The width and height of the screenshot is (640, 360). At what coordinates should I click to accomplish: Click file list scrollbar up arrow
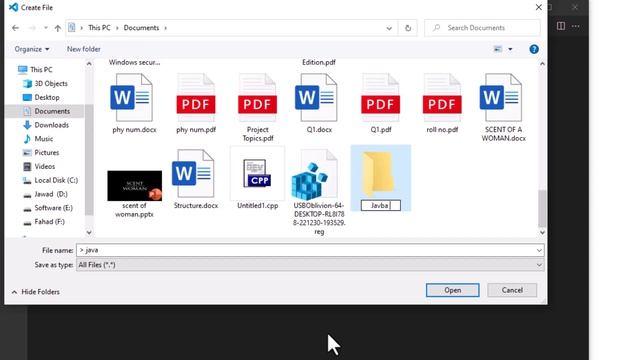[x=542, y=64]
